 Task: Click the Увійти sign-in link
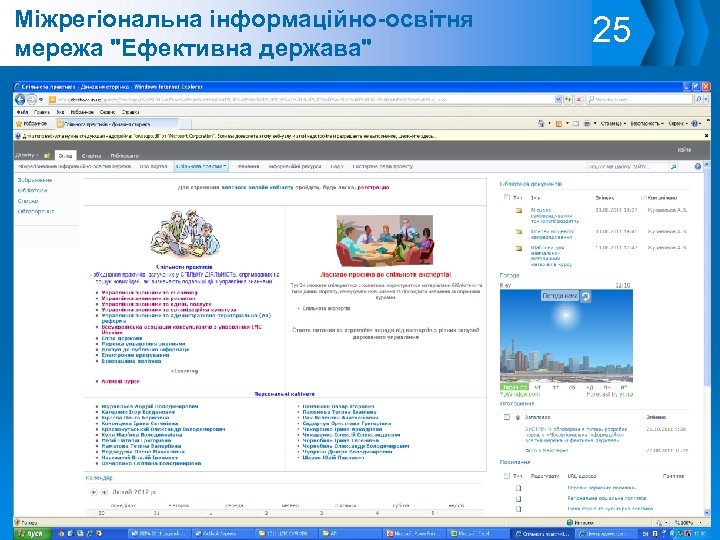pos(684,150)
